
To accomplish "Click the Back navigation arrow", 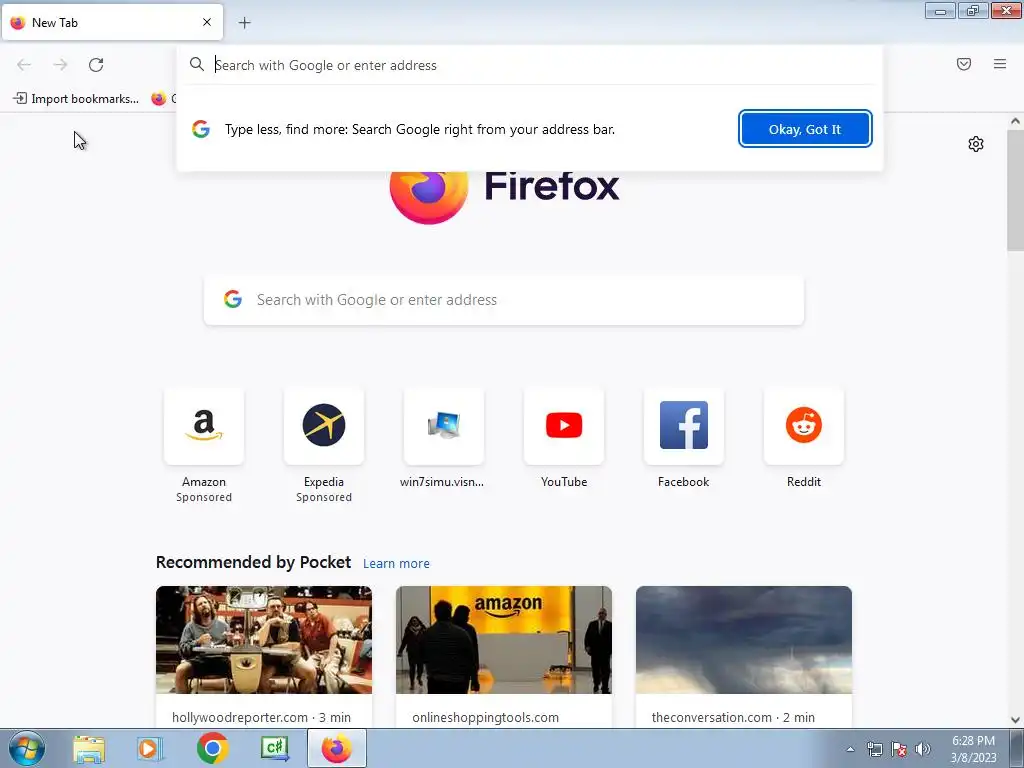I will [x=24, y=65].
